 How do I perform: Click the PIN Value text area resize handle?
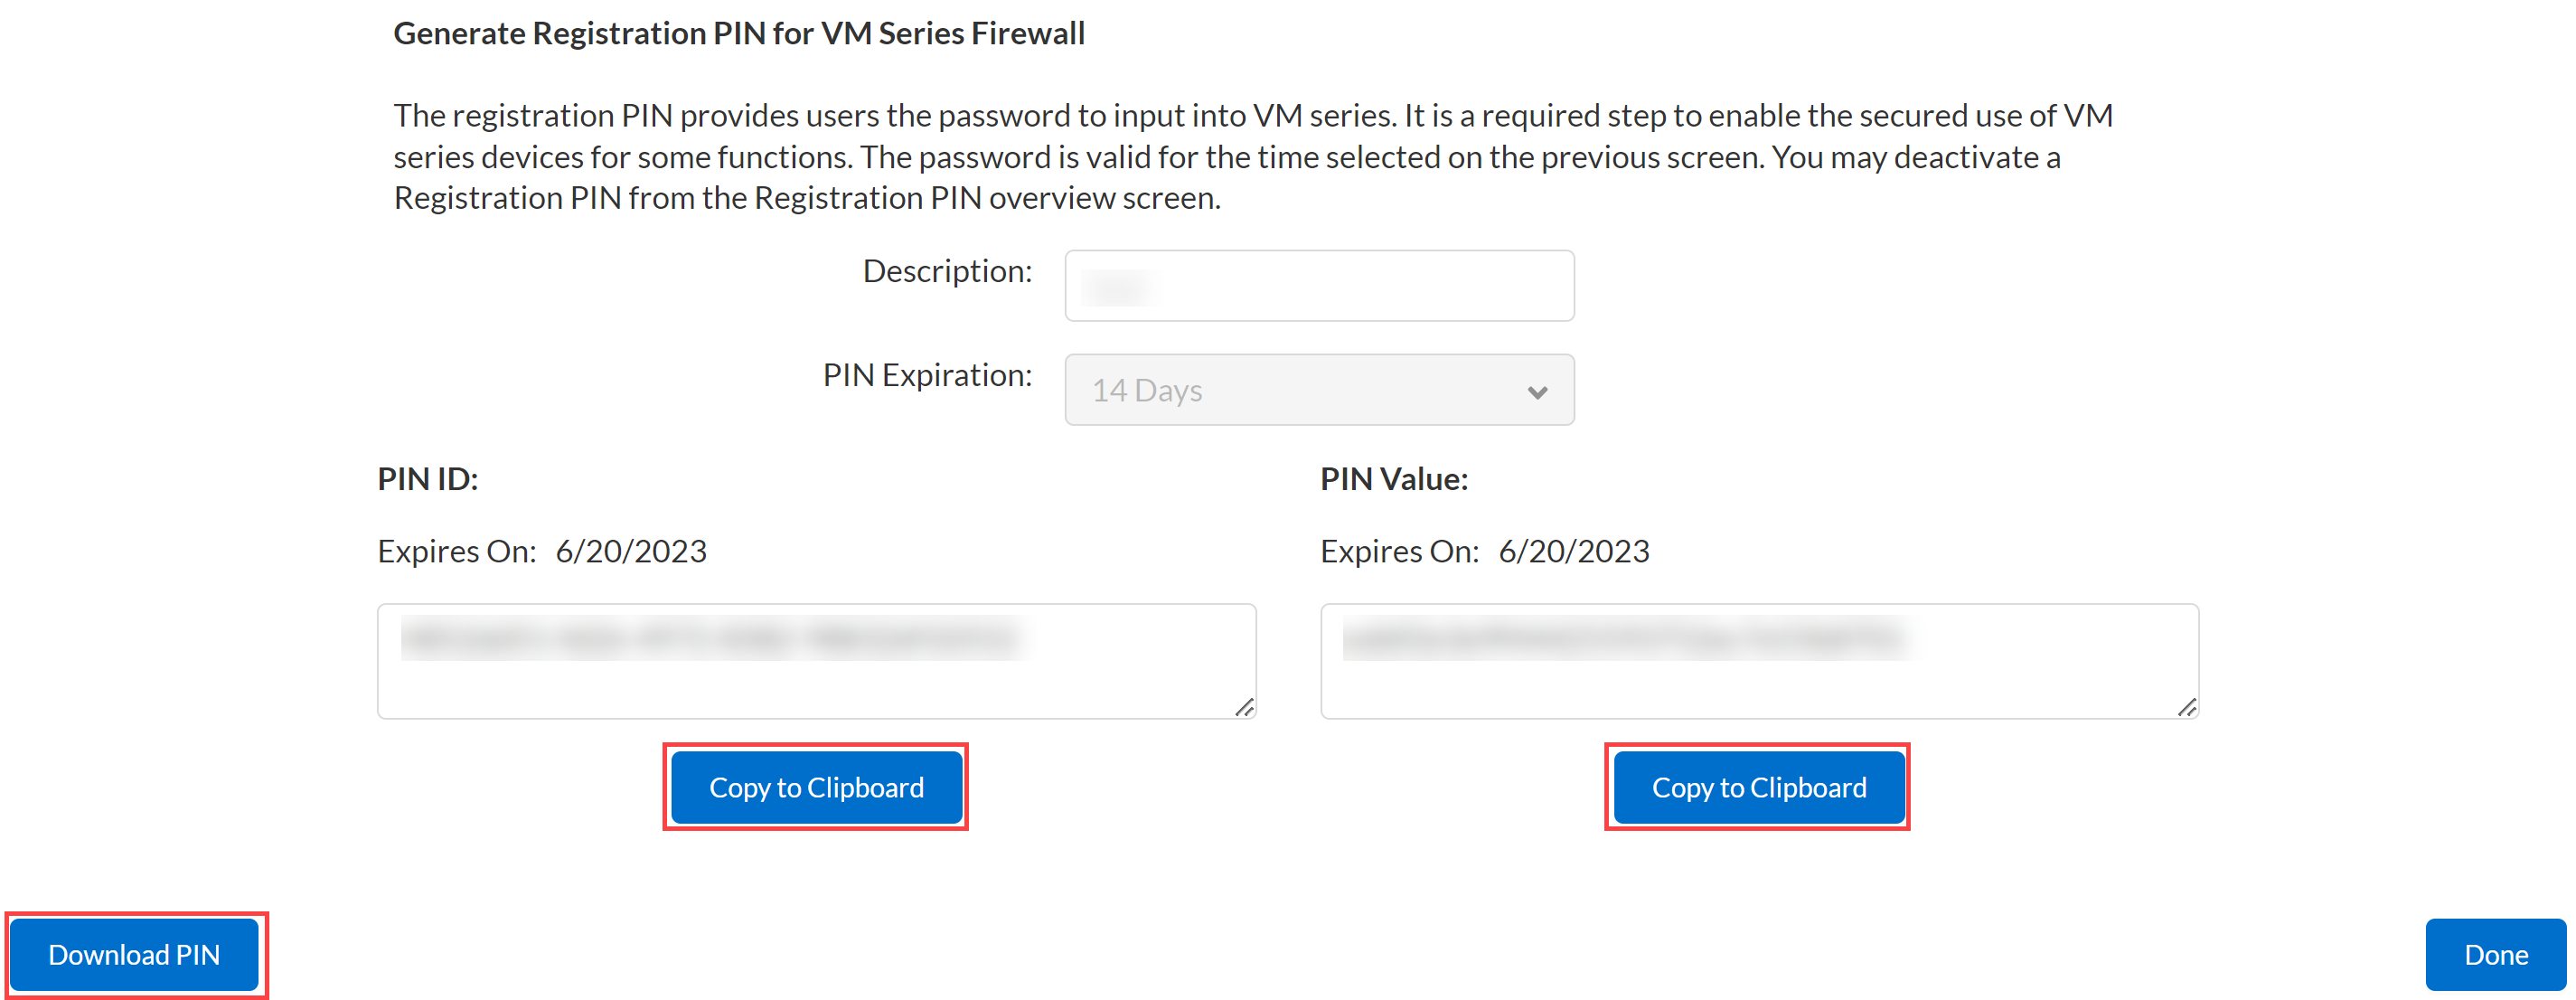(x=2187, y=708)
